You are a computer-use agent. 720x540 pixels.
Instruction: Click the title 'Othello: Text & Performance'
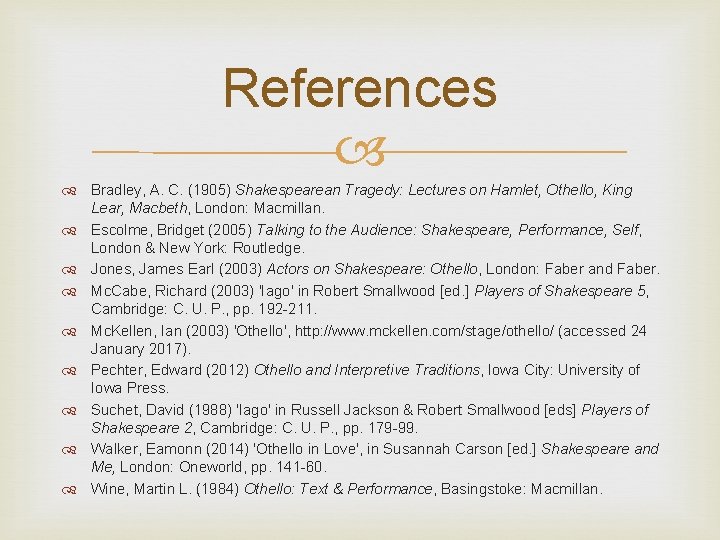pyautogui.click(x=338, y=489)
